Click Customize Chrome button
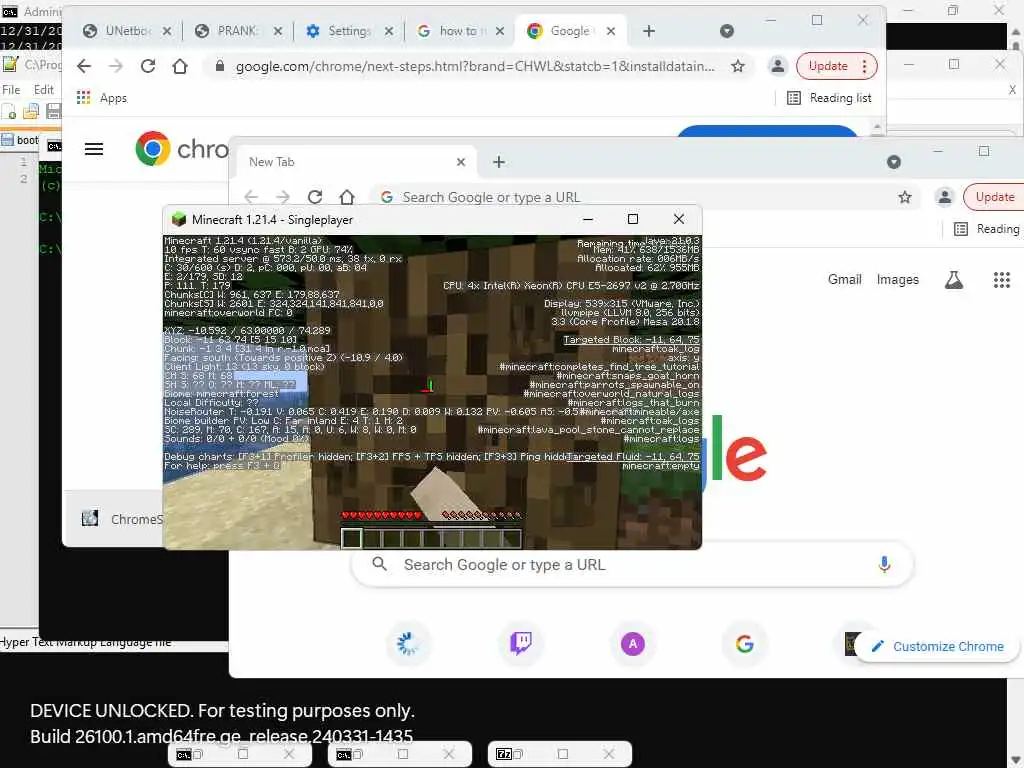 click(x=936, y=647)
